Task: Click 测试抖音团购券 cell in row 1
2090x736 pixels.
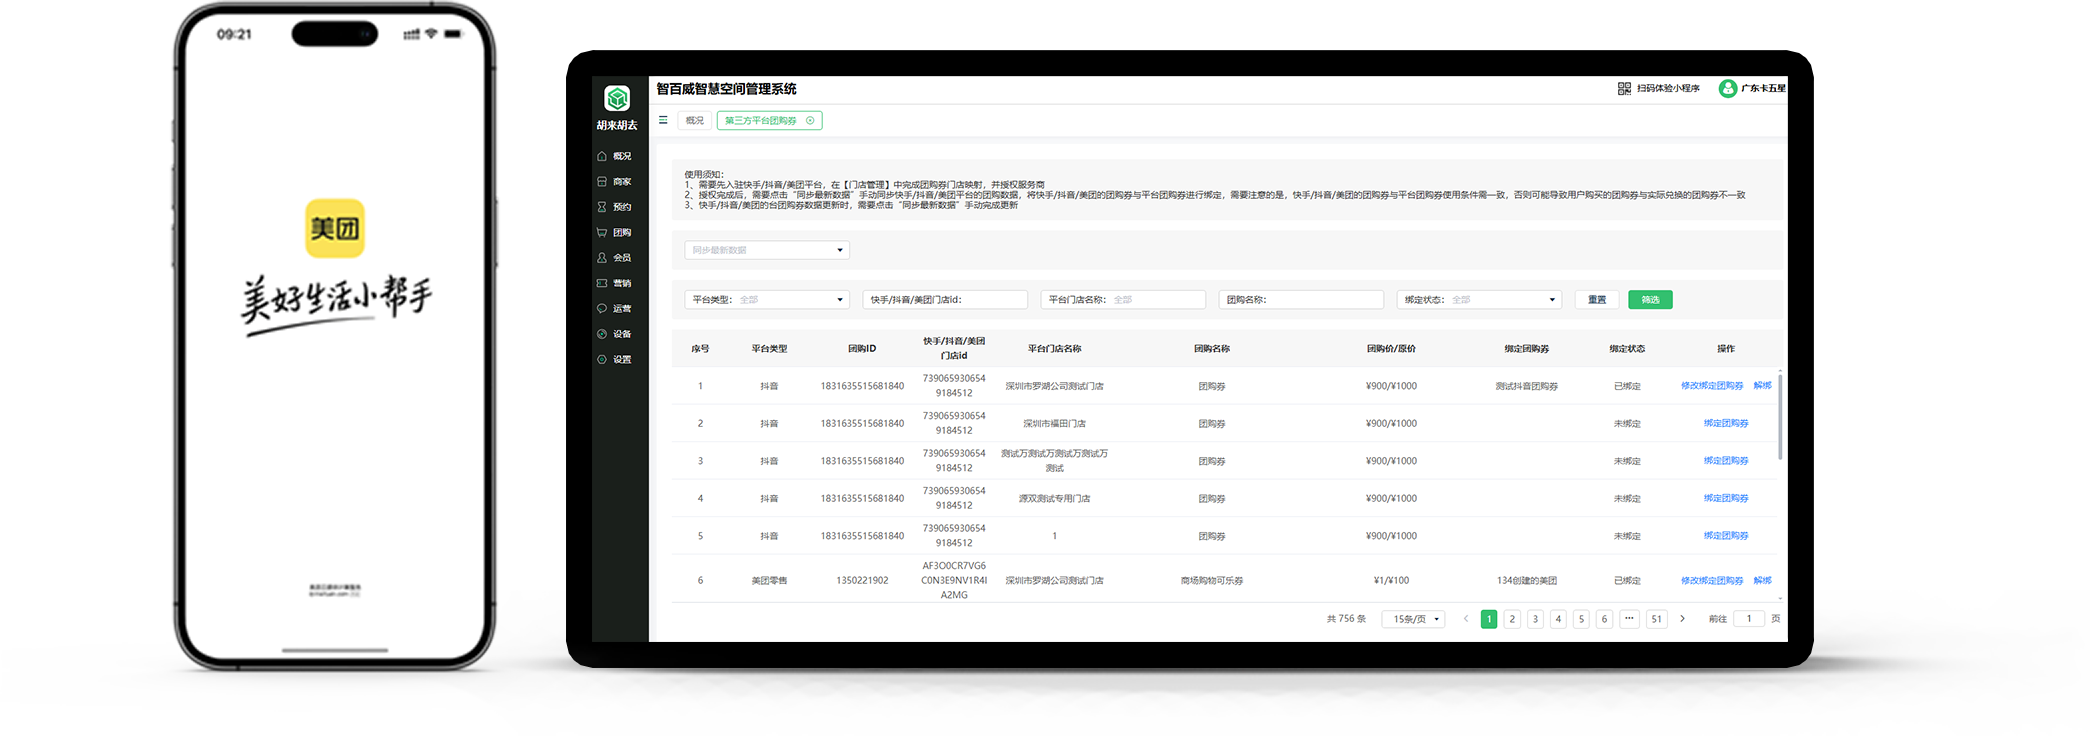Action: click(1526, 386)
